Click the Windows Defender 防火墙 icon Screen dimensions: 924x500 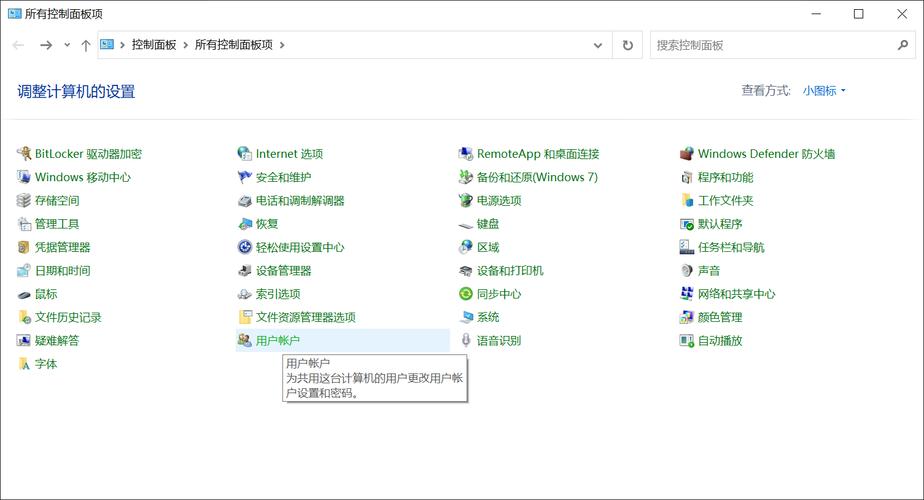click(687, 154)
